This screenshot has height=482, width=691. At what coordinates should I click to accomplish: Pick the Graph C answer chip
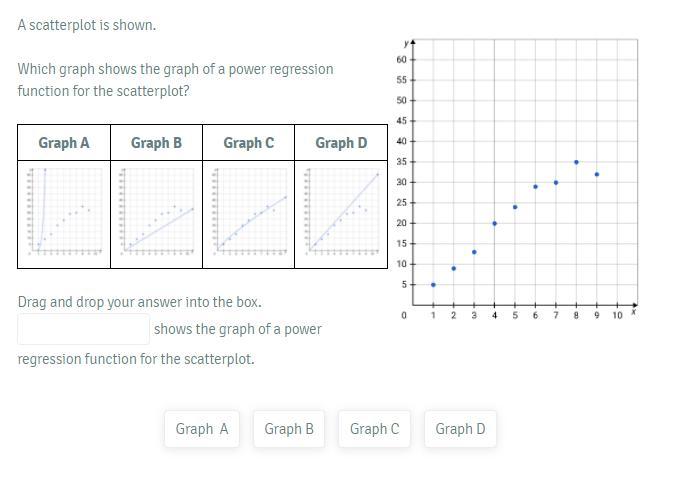click(x=374, y=429)
